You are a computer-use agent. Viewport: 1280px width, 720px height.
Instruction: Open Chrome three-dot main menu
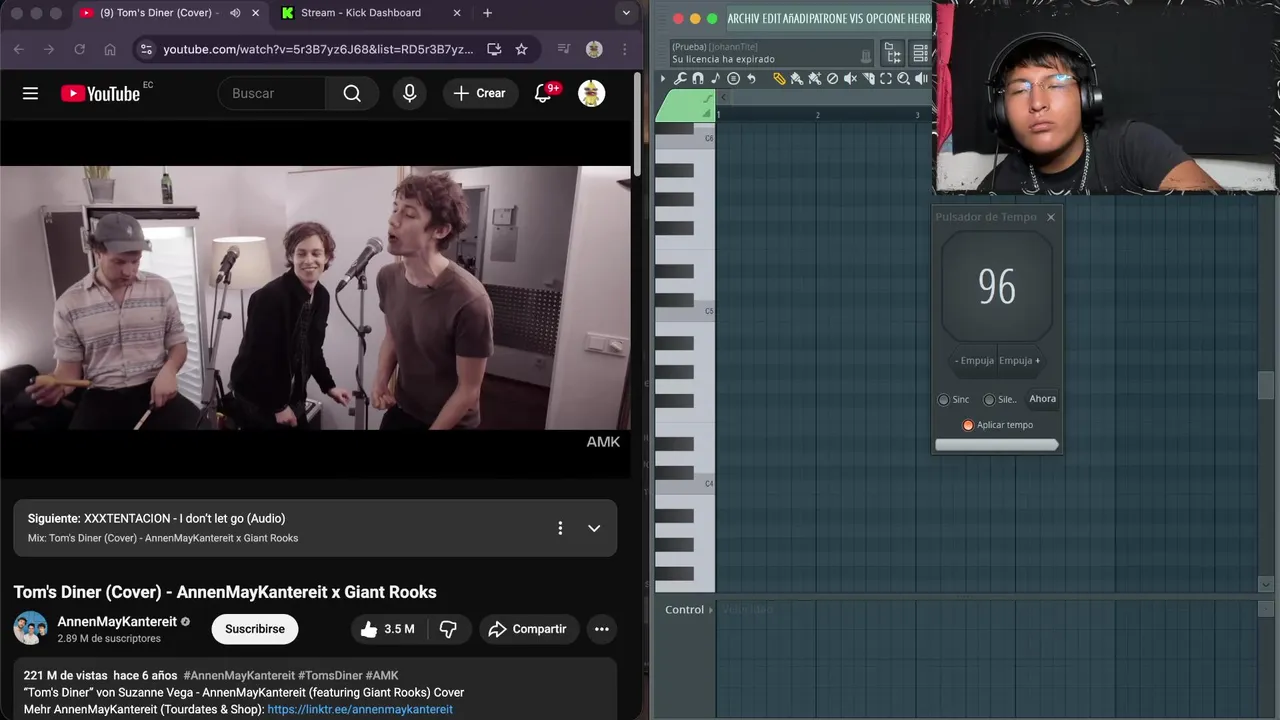(x=625, y=49)
